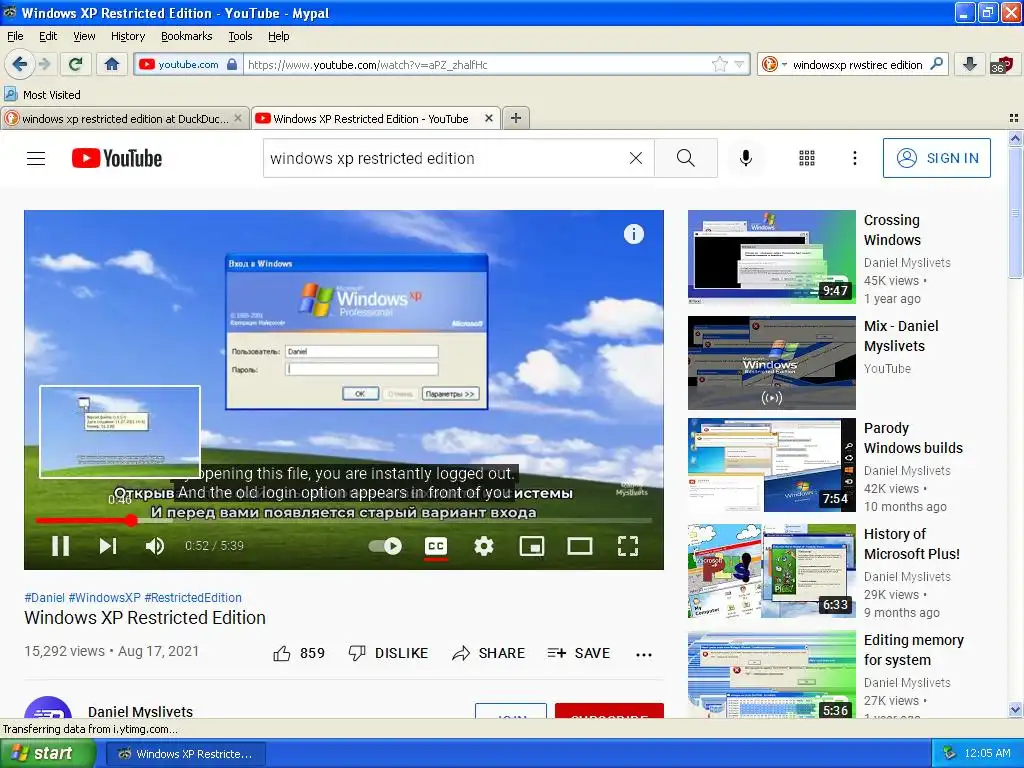1024x768 pixels.
Task: Clear the YouTube search box with X
Action: pos(635,158)
